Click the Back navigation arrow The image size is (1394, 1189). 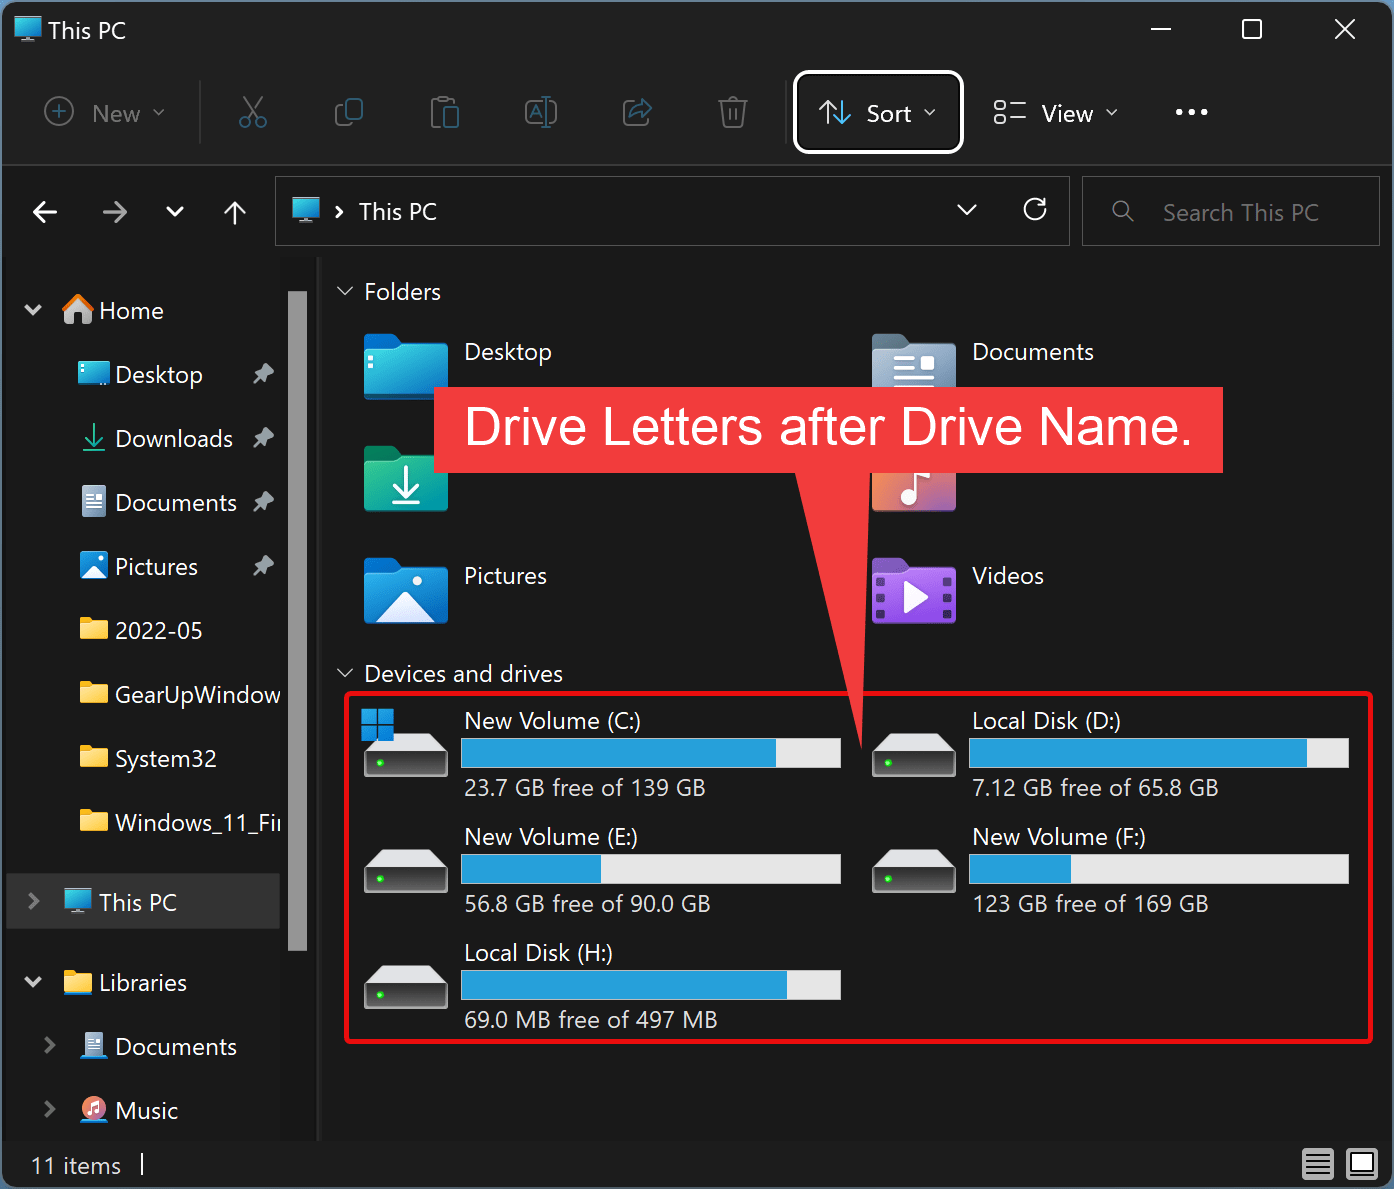pyautogui.click(x=45, y=211)
